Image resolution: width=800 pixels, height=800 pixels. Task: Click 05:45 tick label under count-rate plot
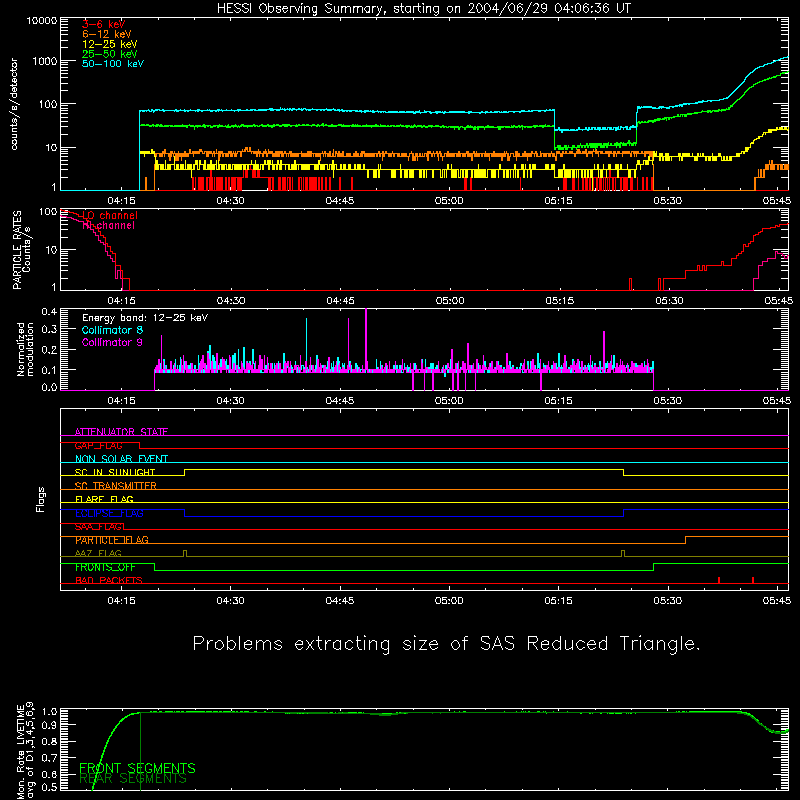point(777,201)
